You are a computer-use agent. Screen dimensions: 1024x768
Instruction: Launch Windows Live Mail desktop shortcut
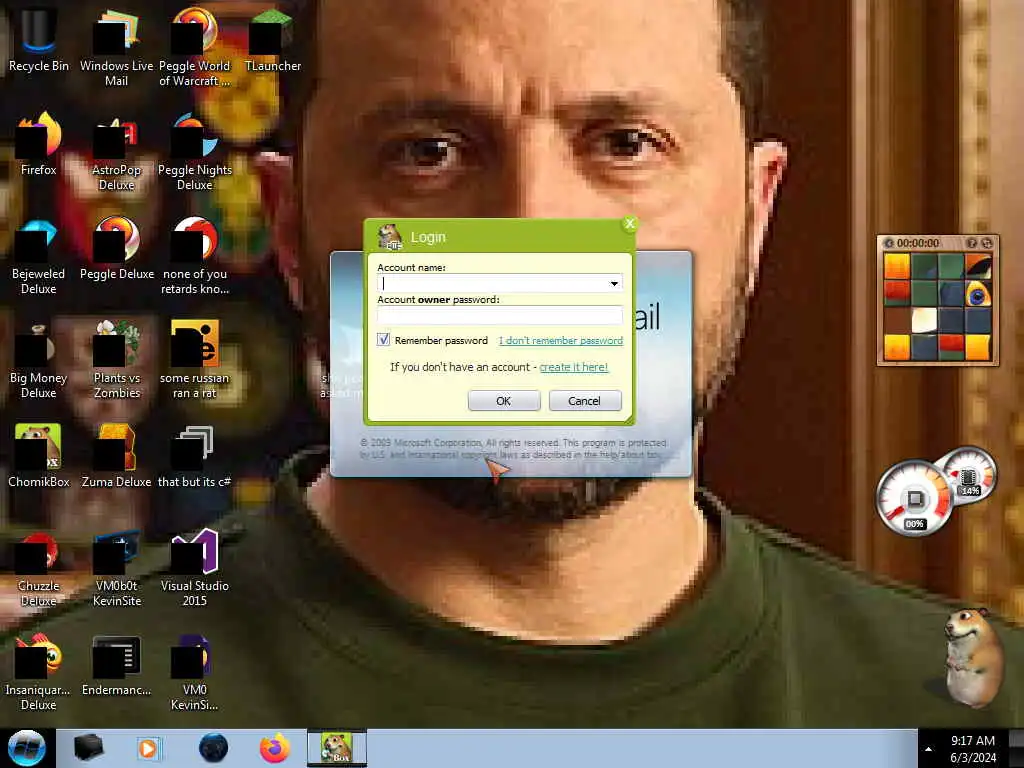(116, 47)
